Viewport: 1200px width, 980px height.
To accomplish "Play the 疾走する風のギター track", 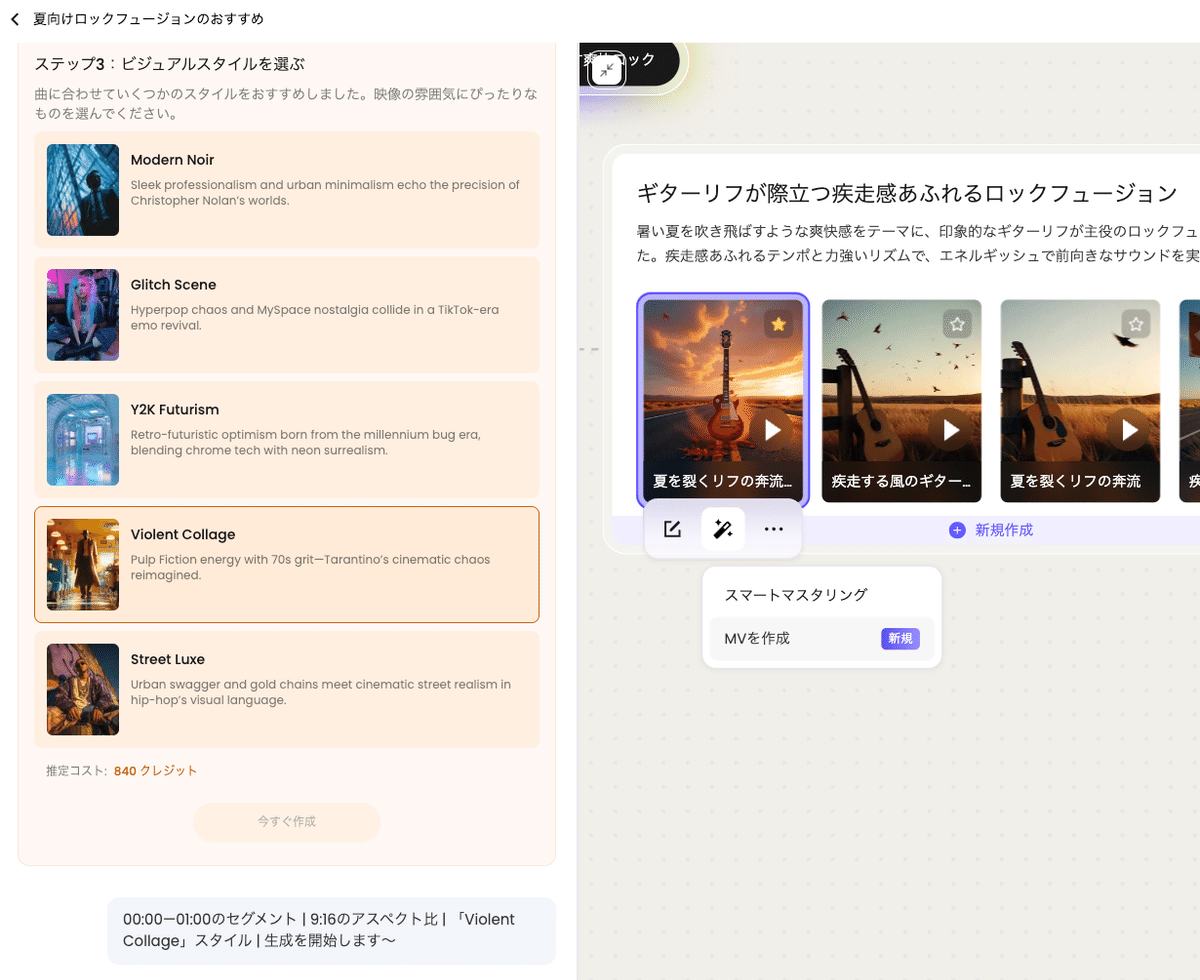I will pos(951,430).
